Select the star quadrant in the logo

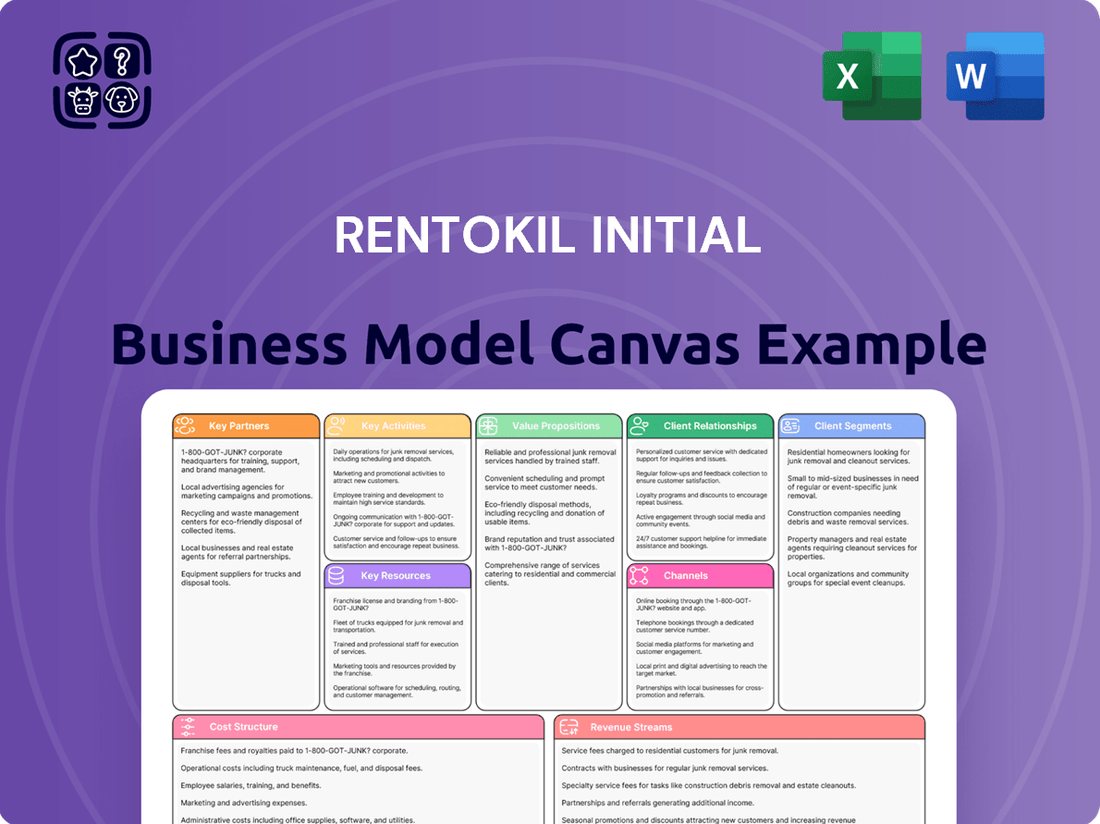click(x=82, y=62)
